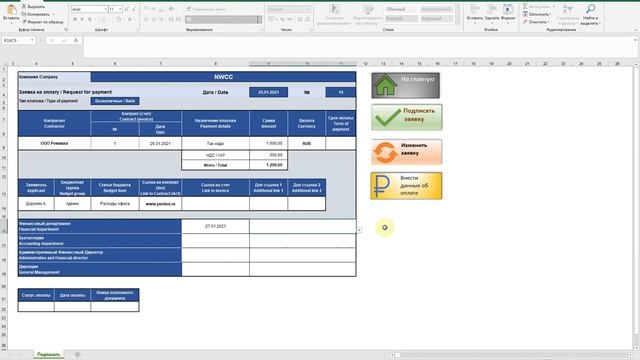Viewport: 640px width, 360px height.
Task: Click the Fill (Заполнить) command
Action: pos(536,14)
